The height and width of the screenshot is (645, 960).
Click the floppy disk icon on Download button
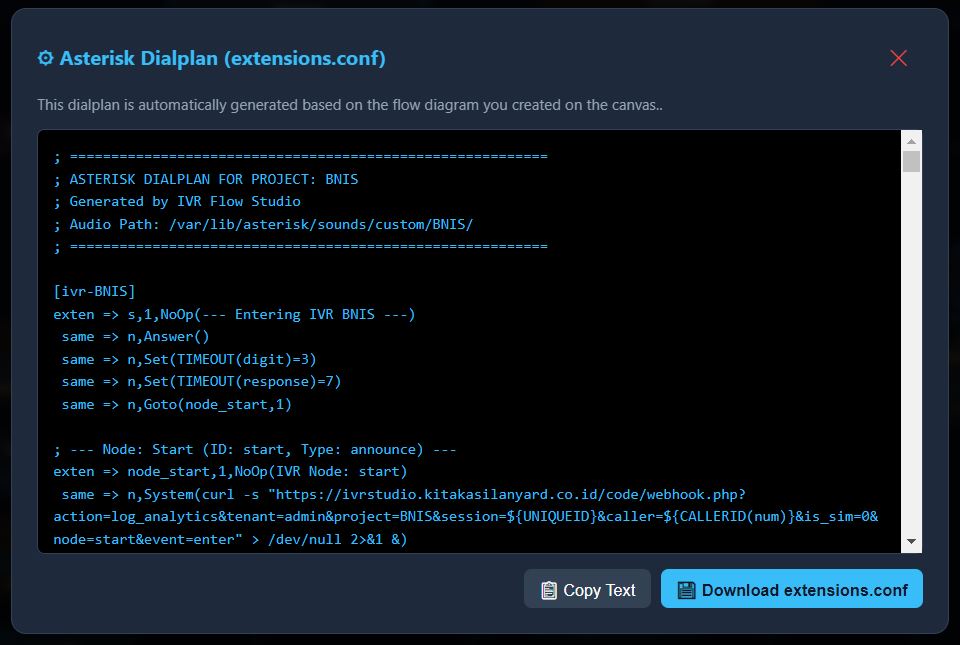(x=686, y=590)
